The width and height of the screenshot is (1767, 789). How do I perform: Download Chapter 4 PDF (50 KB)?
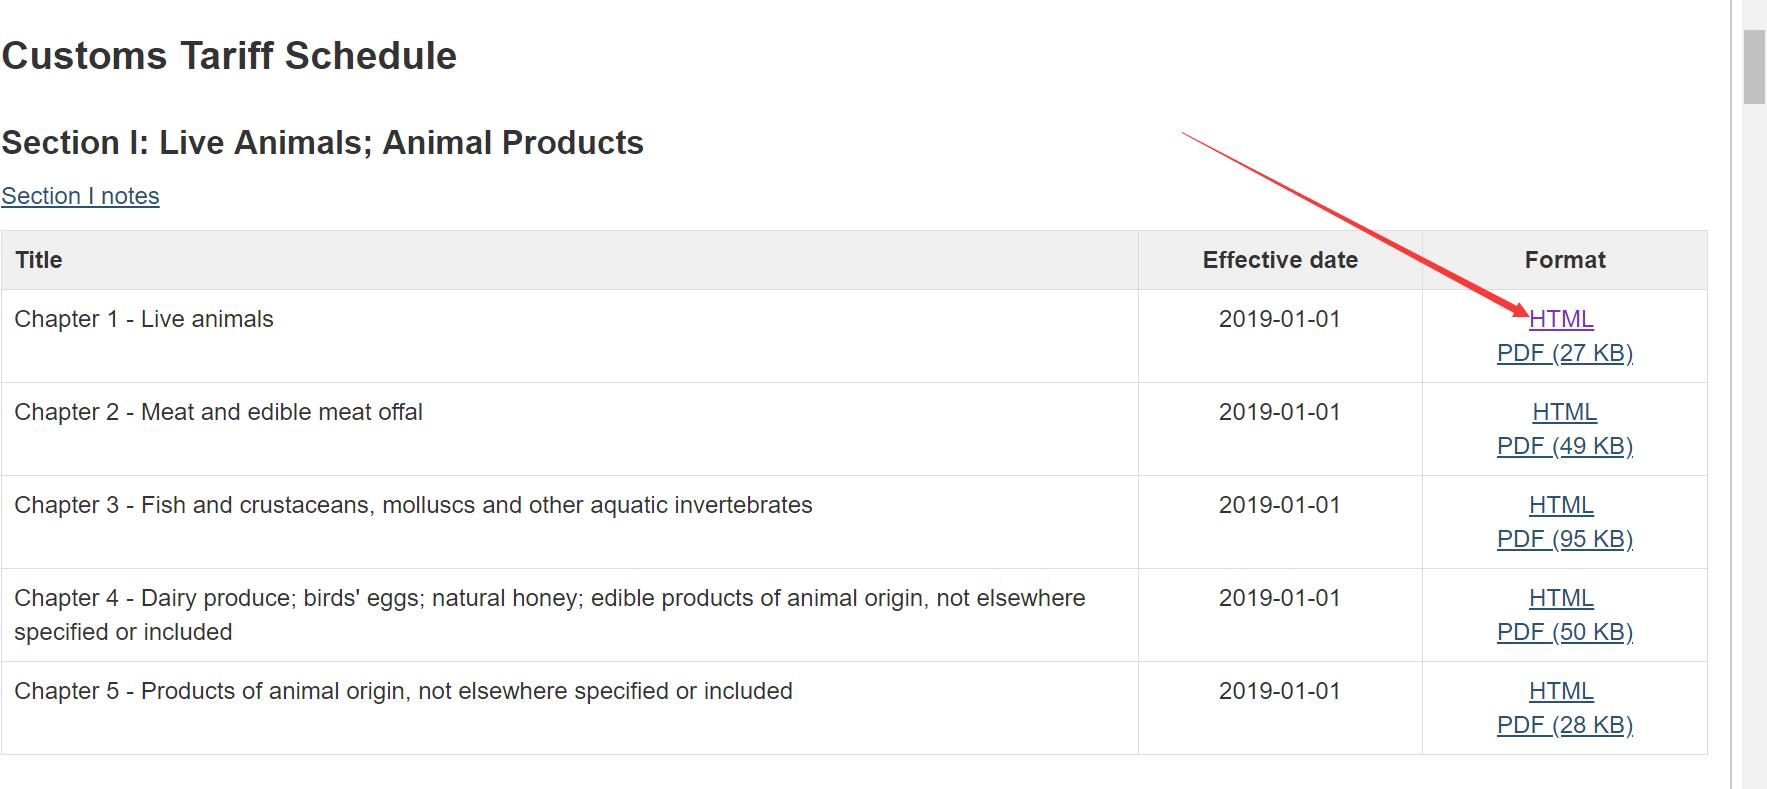click(1564, 632)
